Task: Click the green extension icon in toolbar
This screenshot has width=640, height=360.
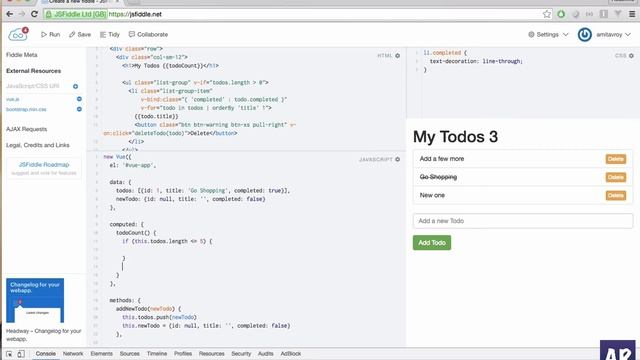Action: [x=561, y=14]
